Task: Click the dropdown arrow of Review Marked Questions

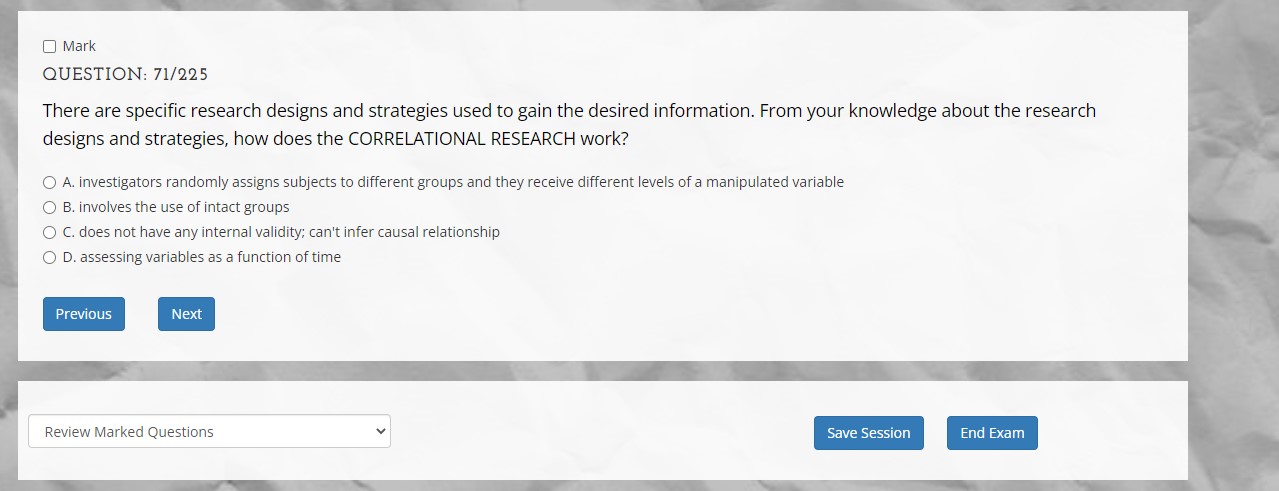Action: pyautogui.click(x=379, y=431)
